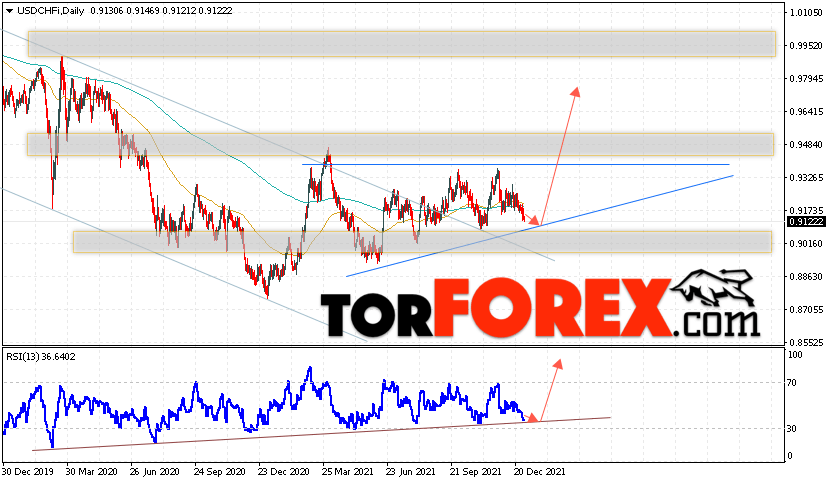Click the RSI 0 scale label
This screenshot has height=483, width=830.
click(x=790, y=456)
